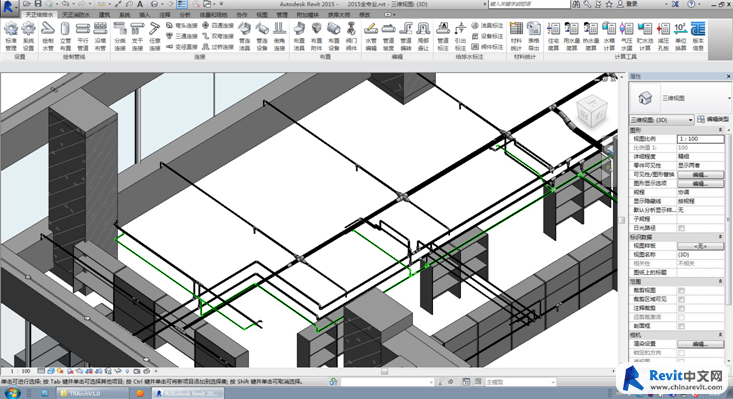
Task: Expand the 三维视图 type selector arrow
Action: tap(728, 98)
